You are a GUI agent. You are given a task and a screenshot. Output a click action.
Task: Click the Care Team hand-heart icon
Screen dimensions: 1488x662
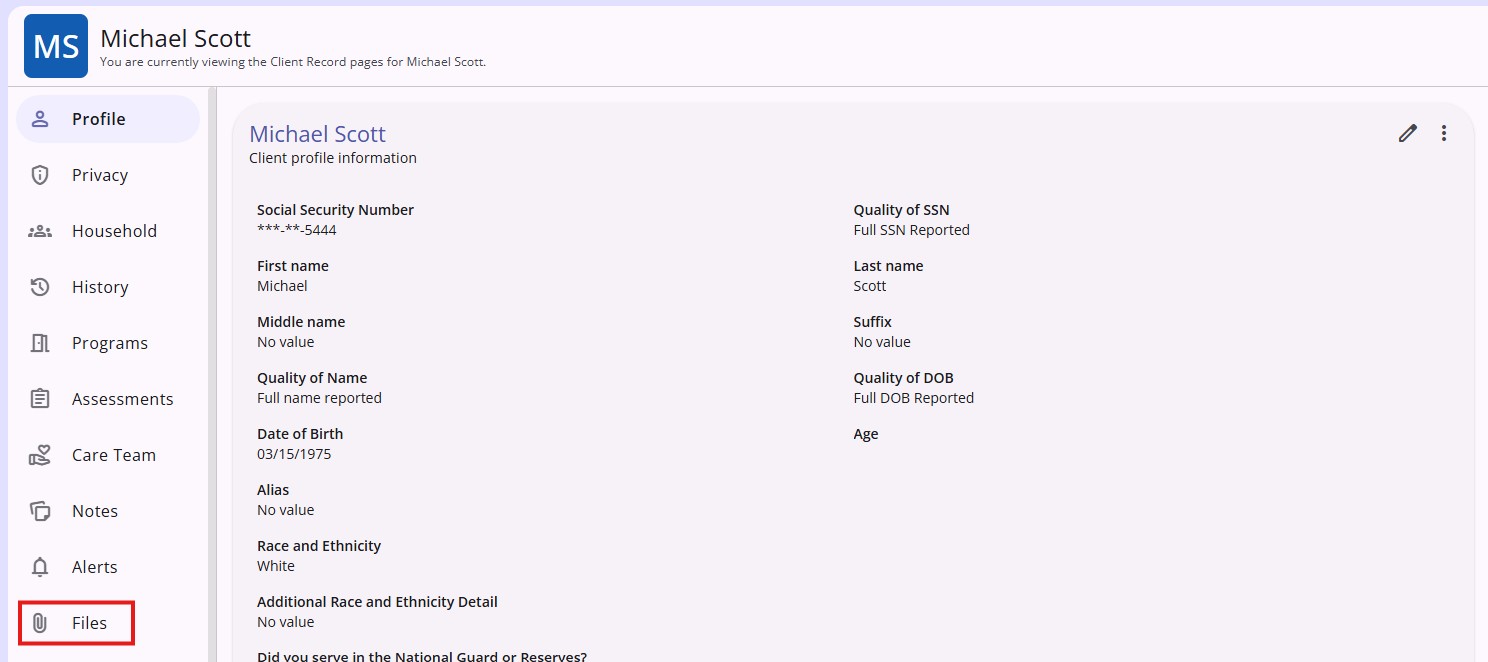(40, 455)
